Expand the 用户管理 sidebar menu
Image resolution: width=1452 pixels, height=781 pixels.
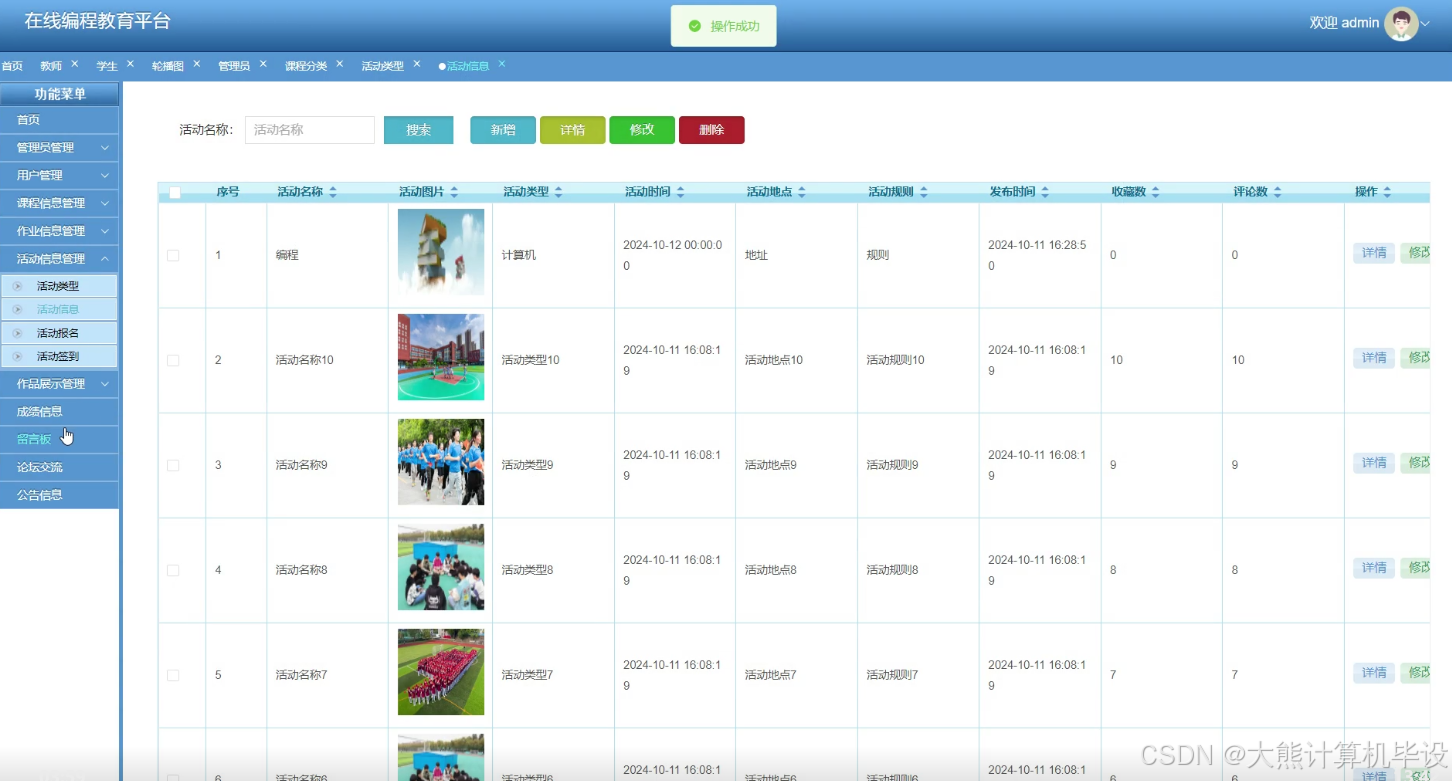[59, 175]
